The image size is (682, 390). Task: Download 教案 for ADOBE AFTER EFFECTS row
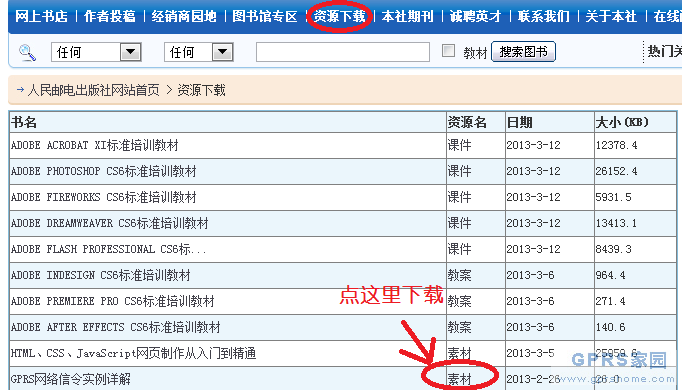point(459,327)
